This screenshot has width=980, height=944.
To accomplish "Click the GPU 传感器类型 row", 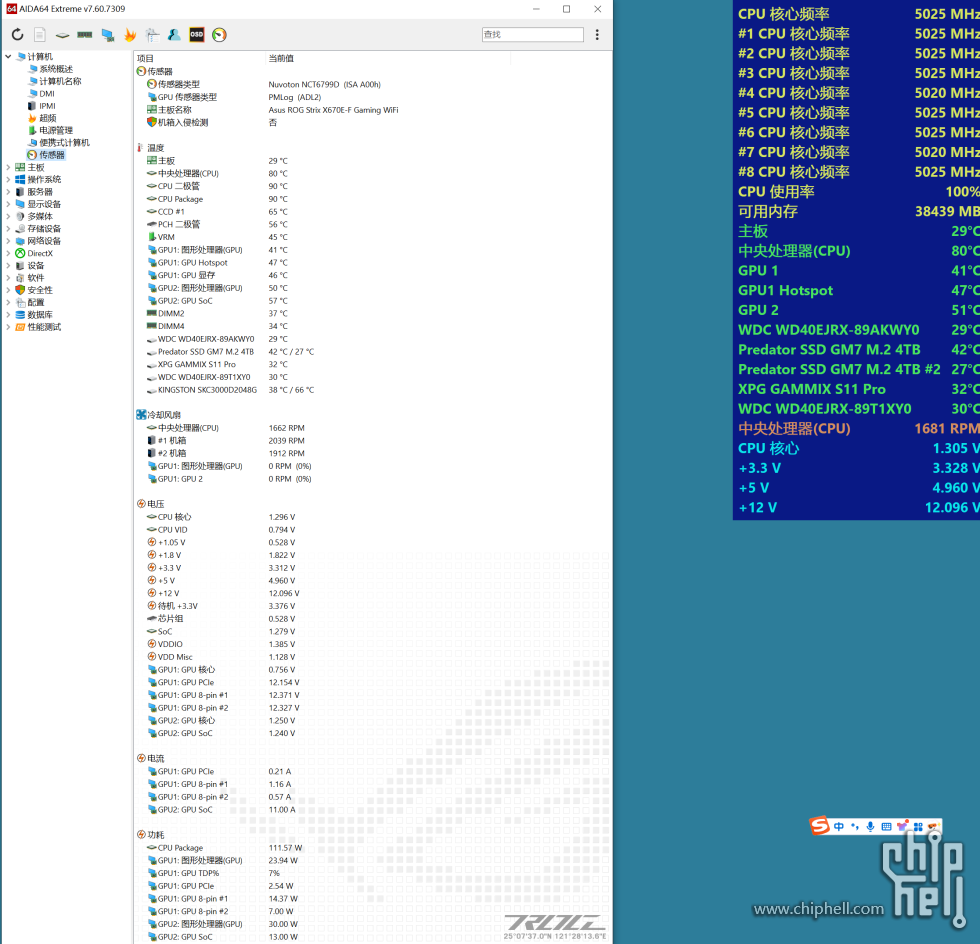I will [x=372, y=97].
